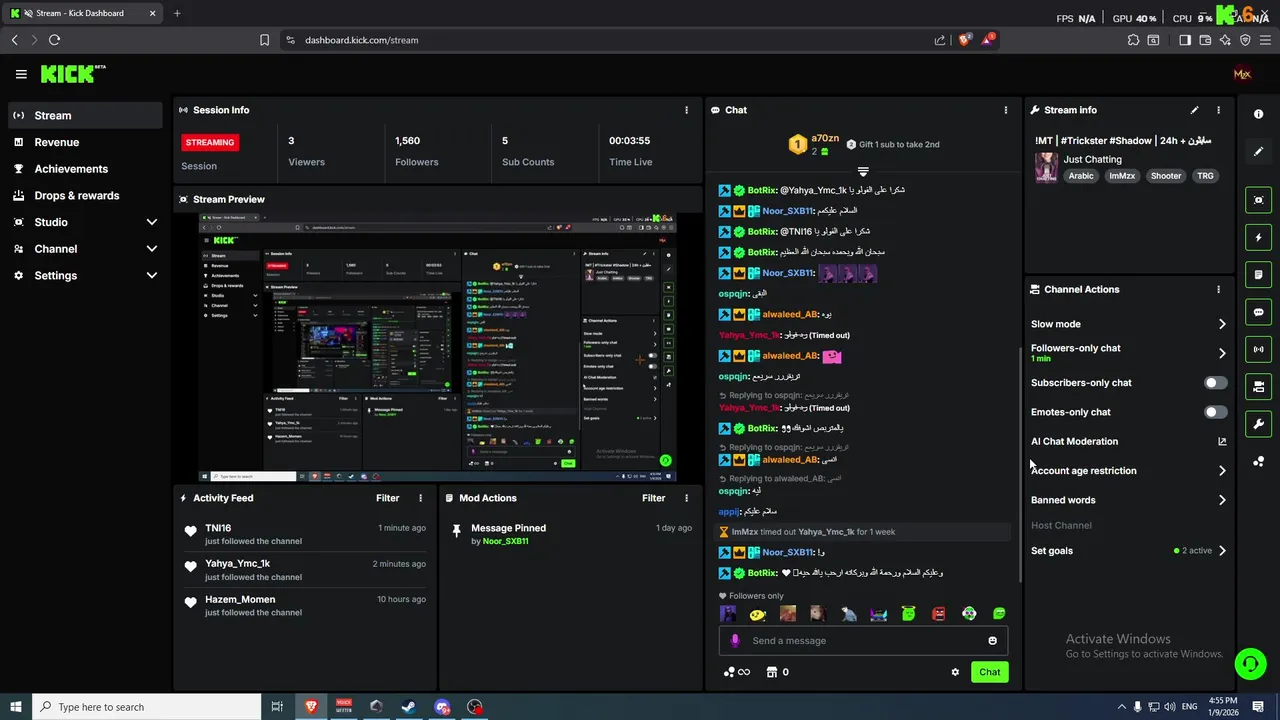Click the shop icon below the message box
The height and width of the screenshot is (720, 1280).
click(x=772, y=672)
